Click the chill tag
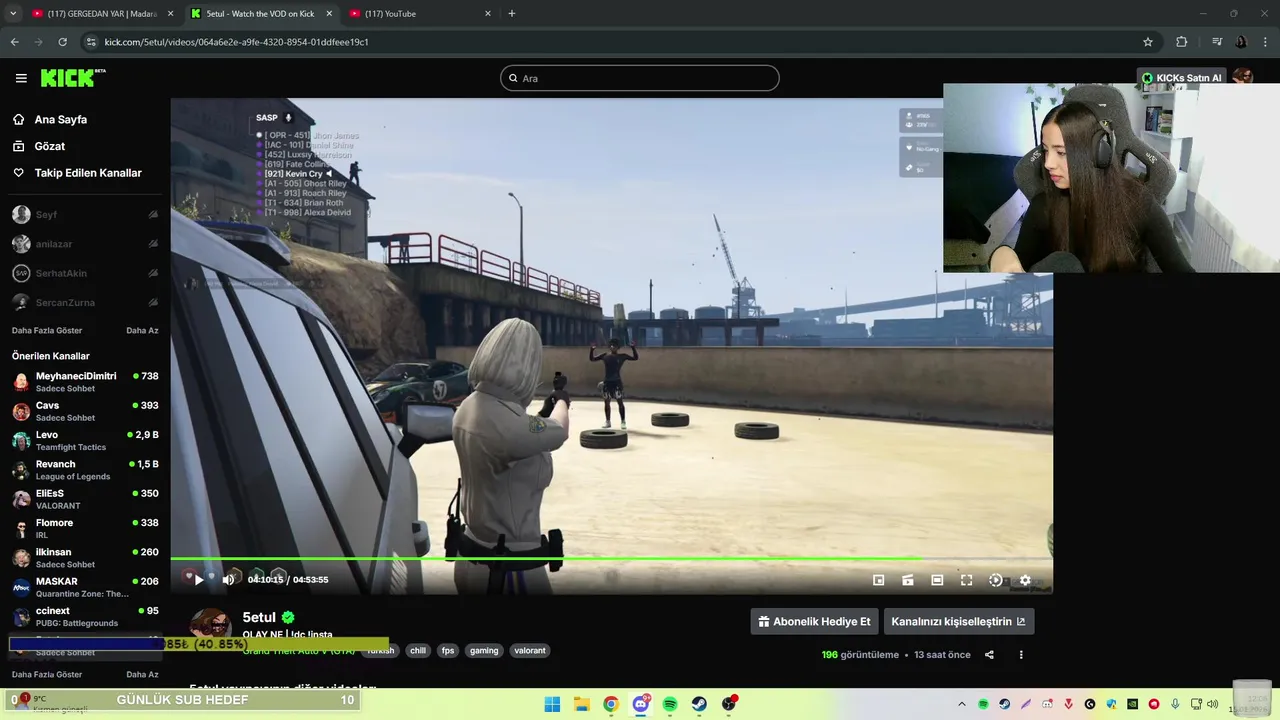Viewport: 1280px width, 720px height. pos(418,651)
